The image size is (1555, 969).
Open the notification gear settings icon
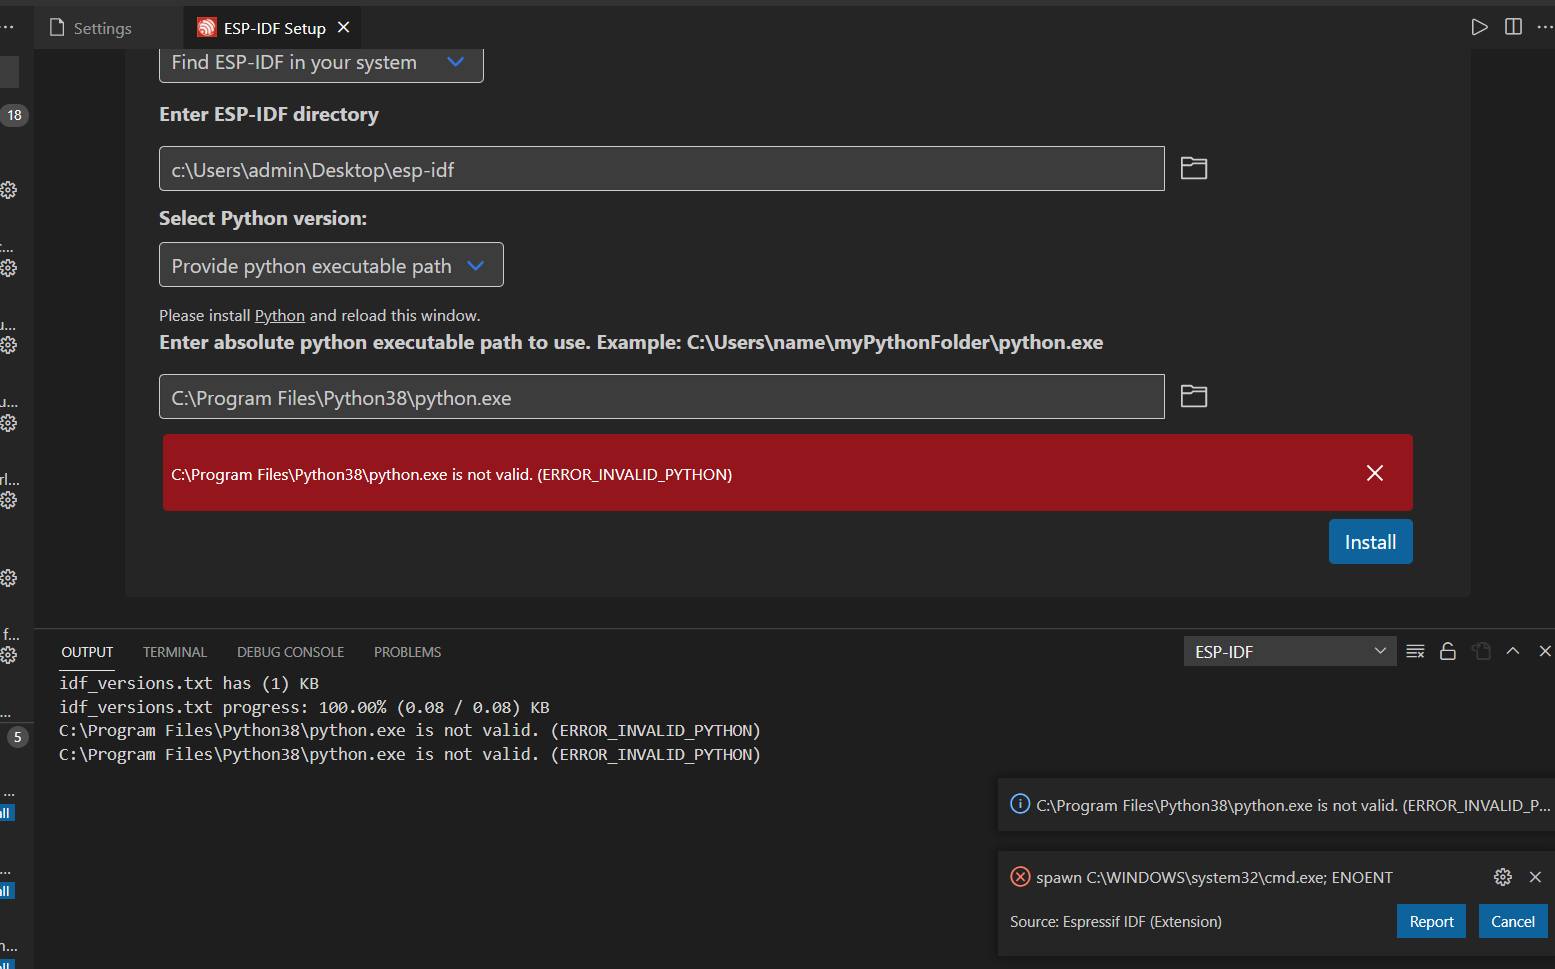point(1503,877)
